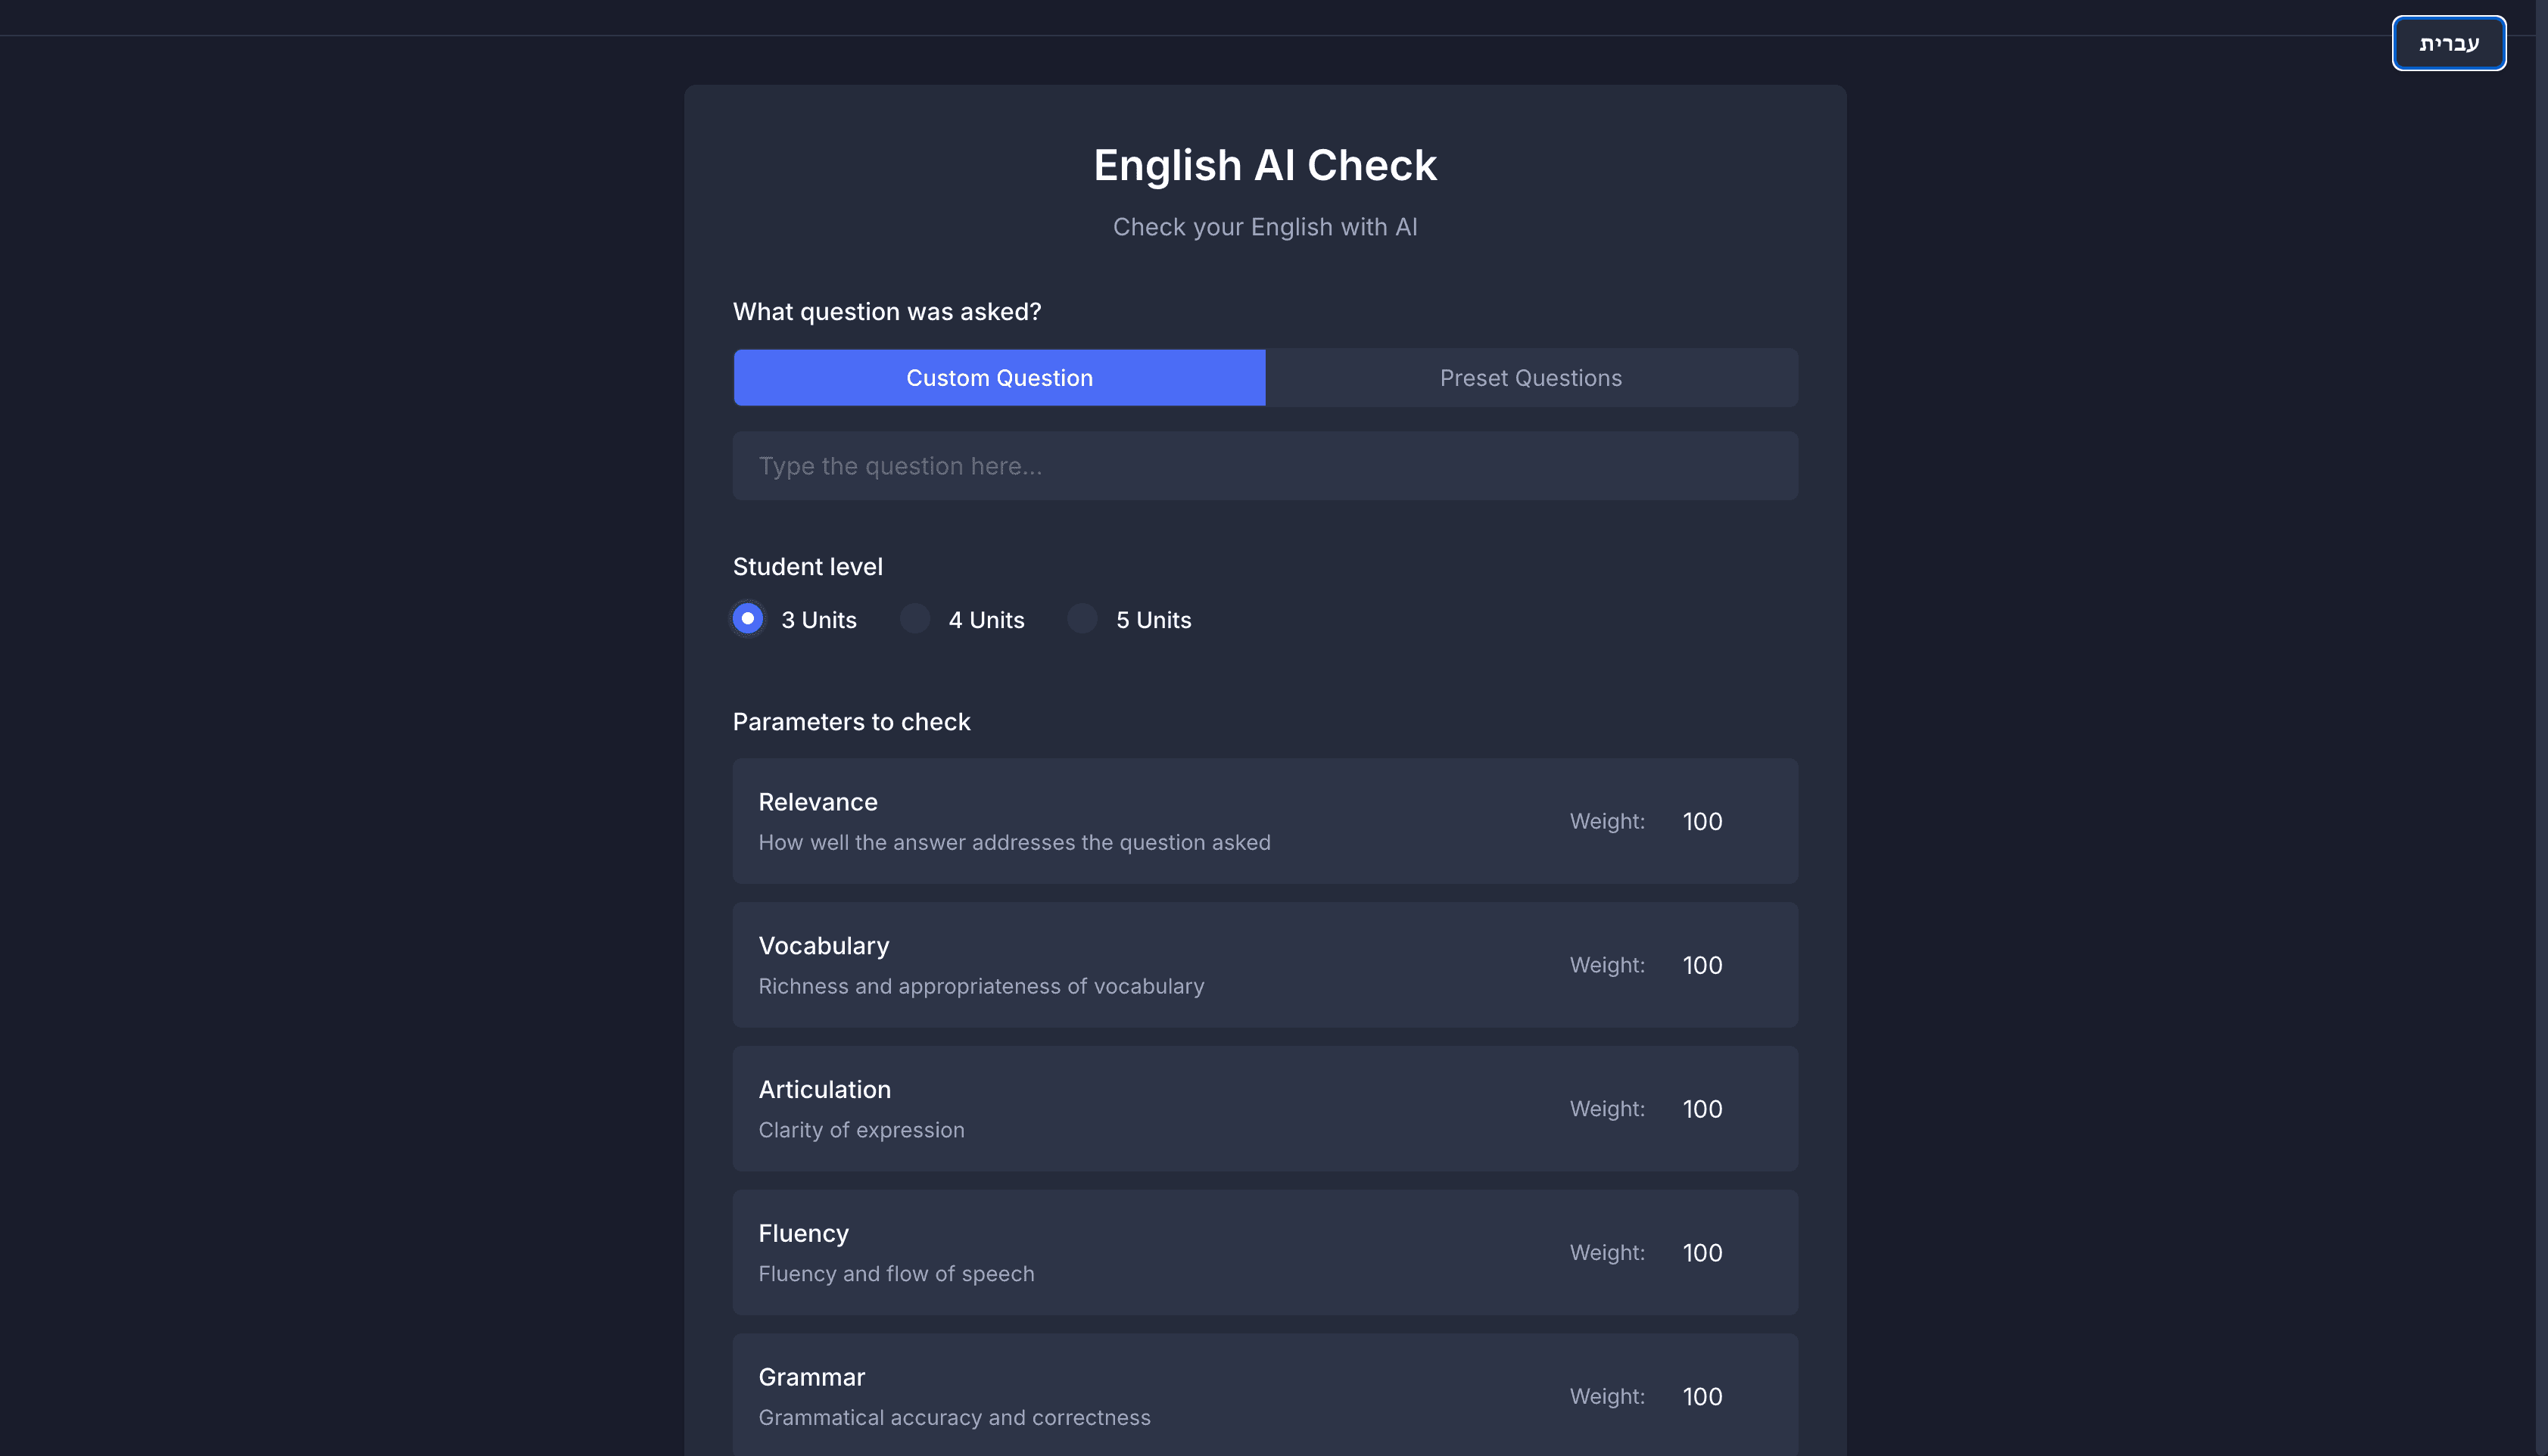Image resolution: width=2548 pixels, height=1456 pixels.
Task: Click the question text input field
Action: tap(1265, 465)
